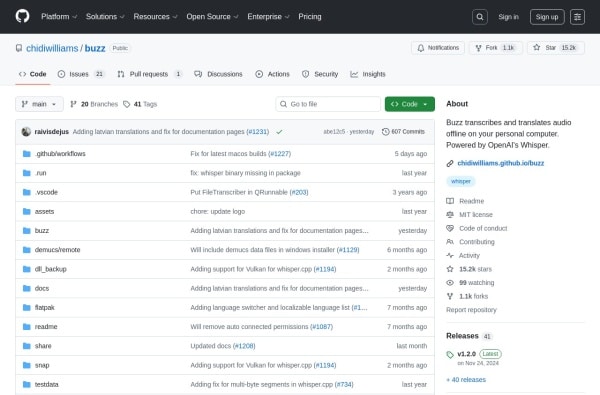
Task: Click the dll_backup folder icon
Action: (26, 269)
